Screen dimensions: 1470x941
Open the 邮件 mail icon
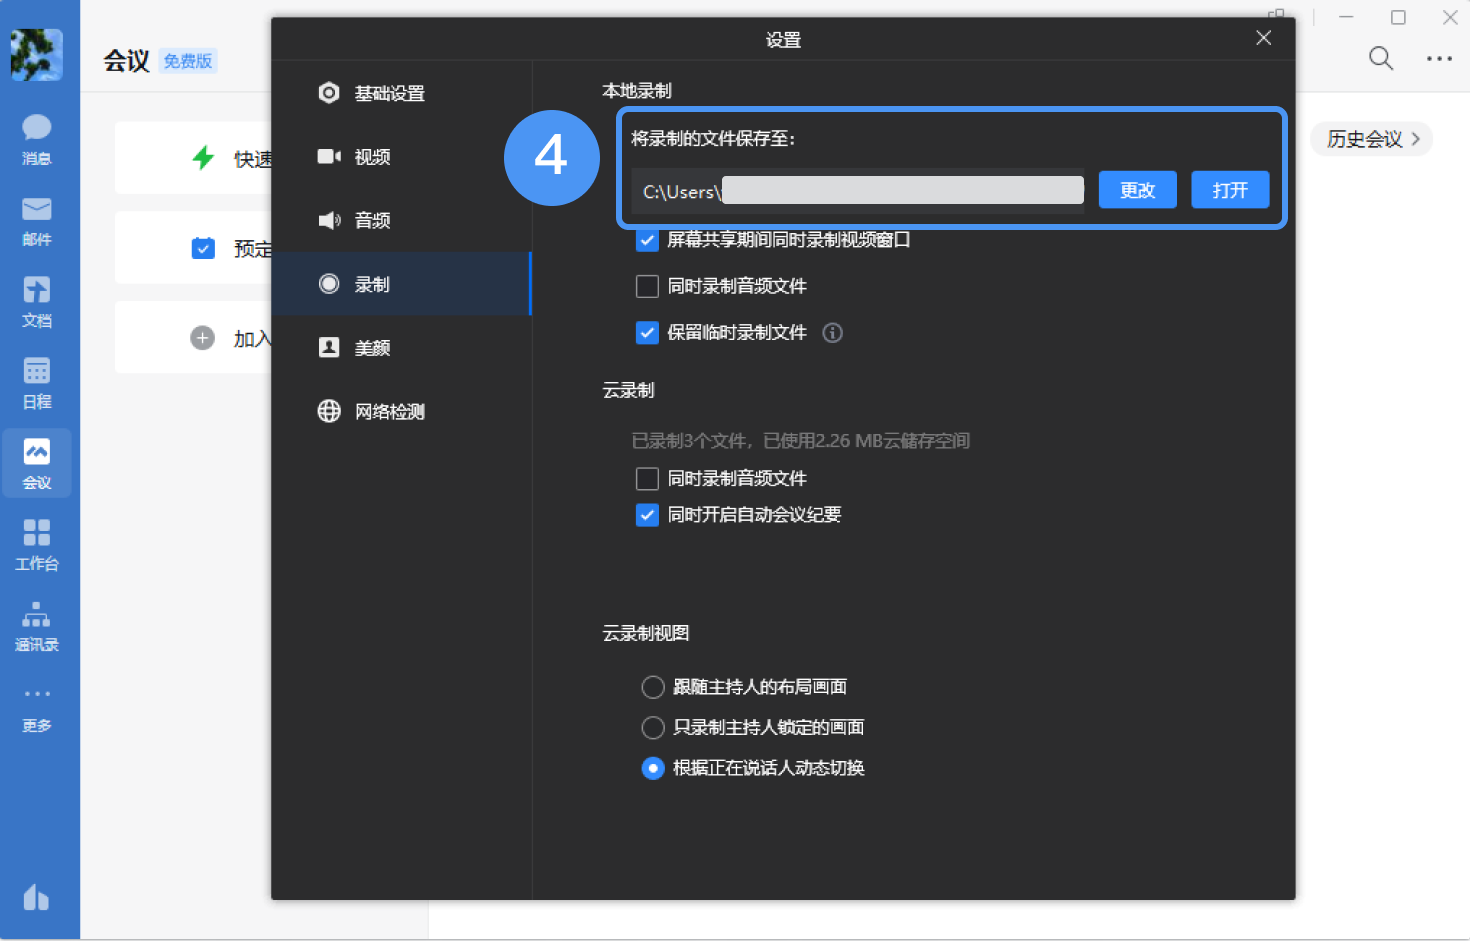[37, 219]
